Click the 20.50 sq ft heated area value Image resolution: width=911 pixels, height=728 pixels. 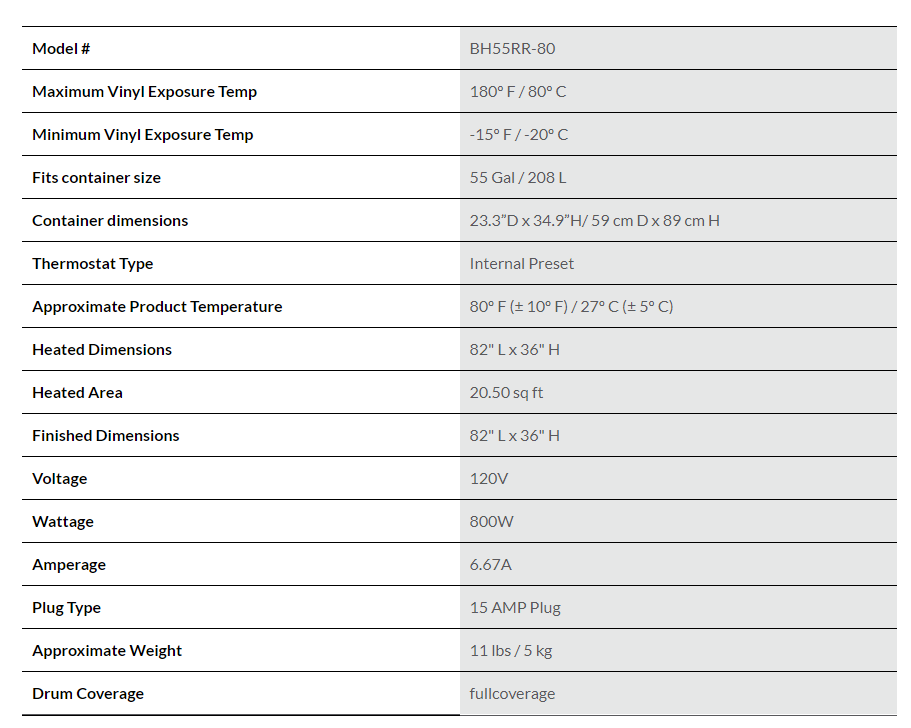tap(506, 392)
